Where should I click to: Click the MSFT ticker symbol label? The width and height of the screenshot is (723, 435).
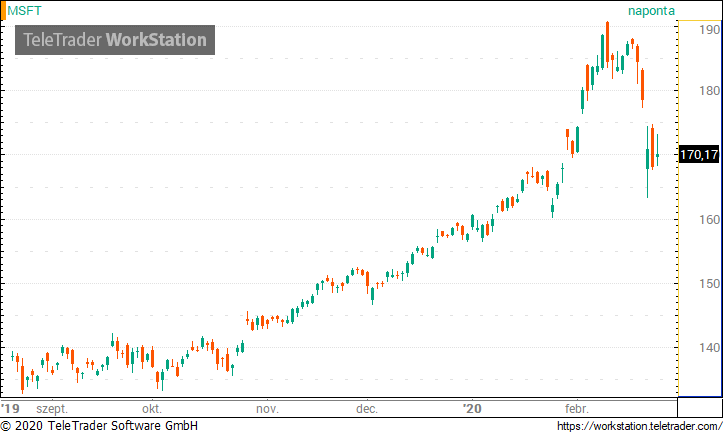(x=24, y=10)
